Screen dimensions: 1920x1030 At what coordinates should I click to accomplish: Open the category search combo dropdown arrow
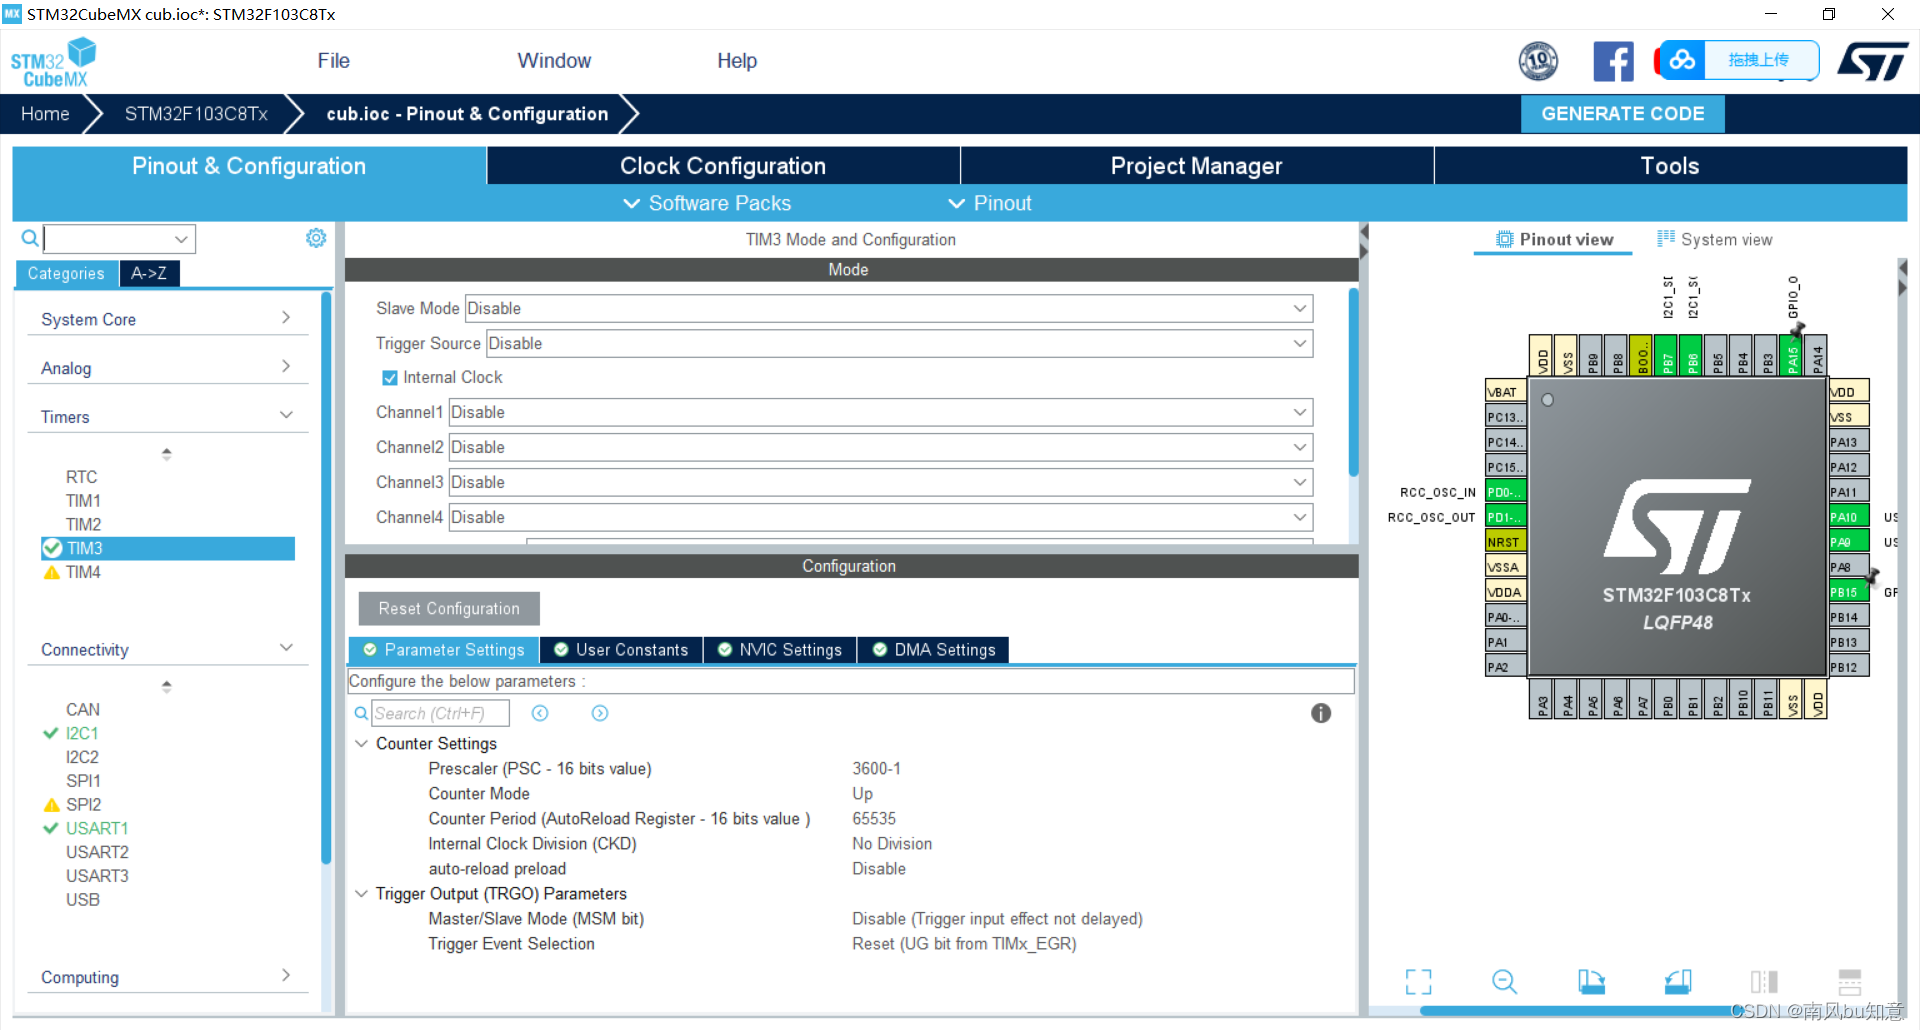181,239
